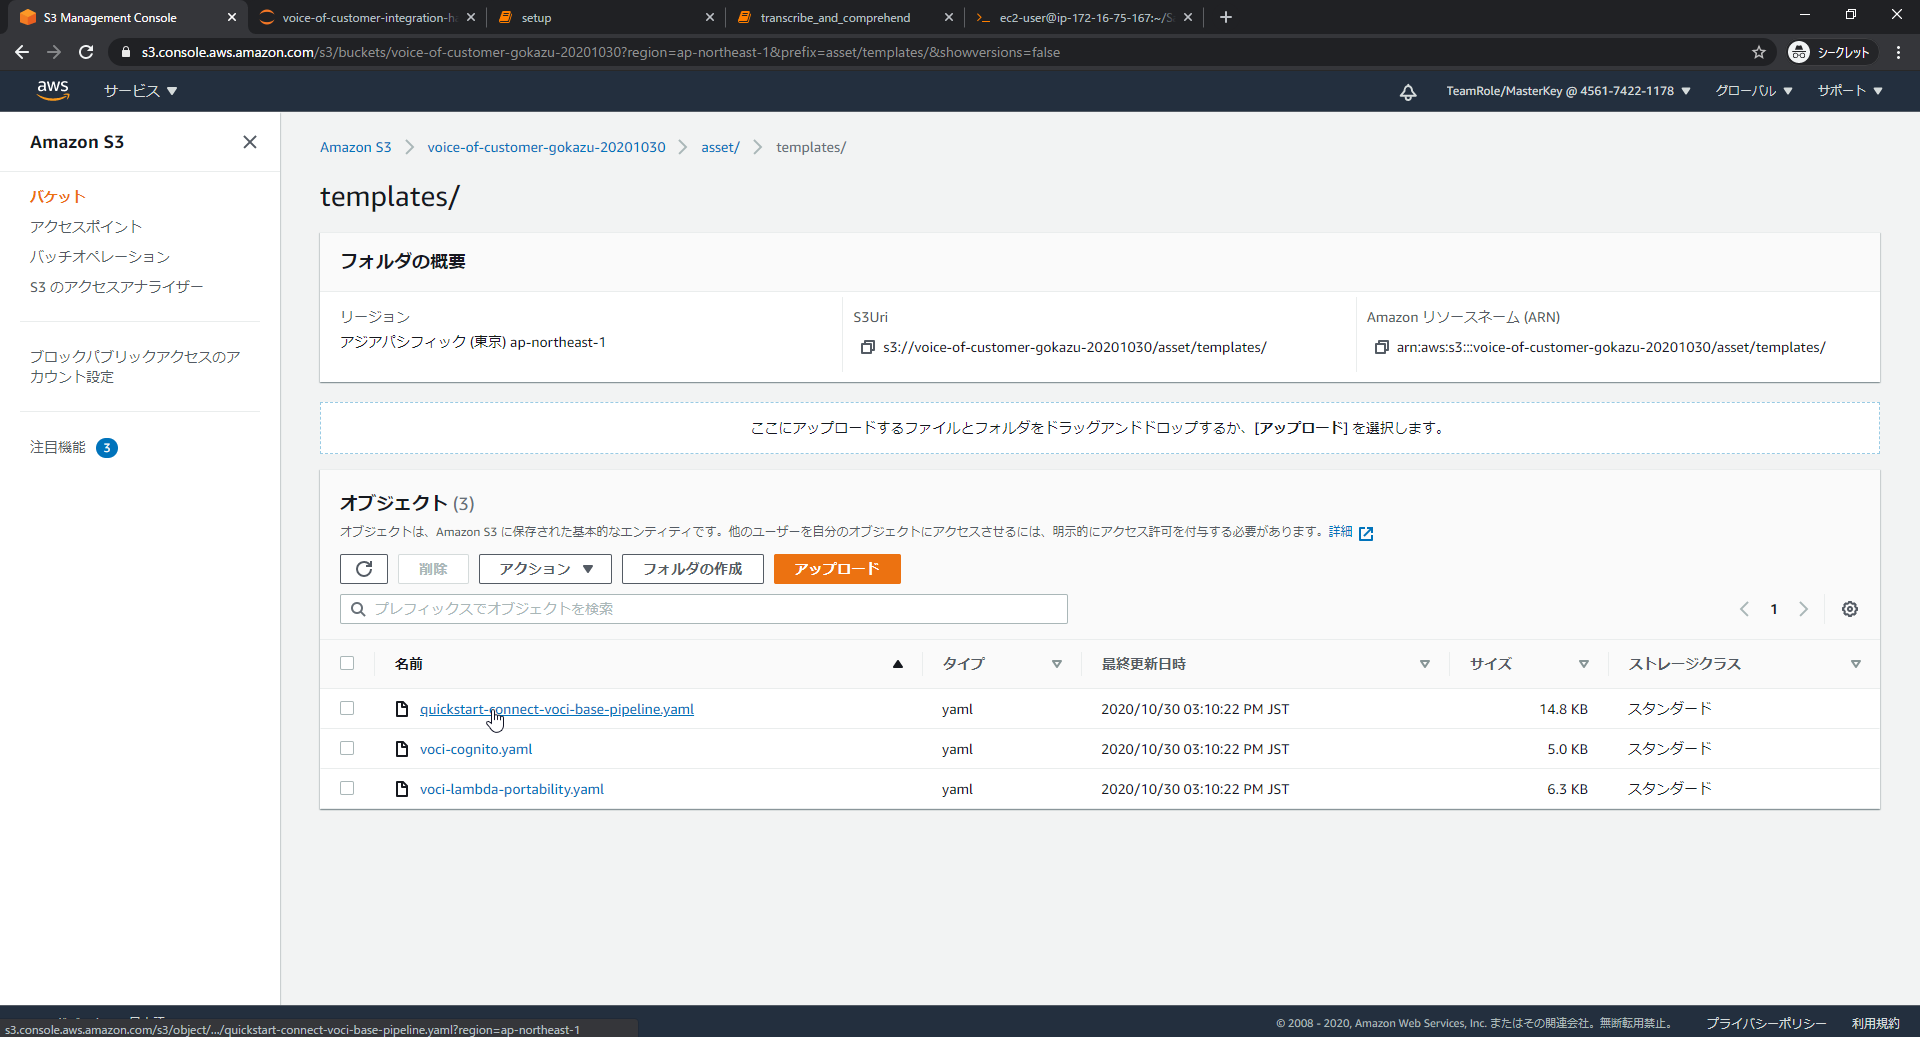Check the voci-lambda-portability.yaml row checkbox
1920x1037 pixels.
point(347,788)
